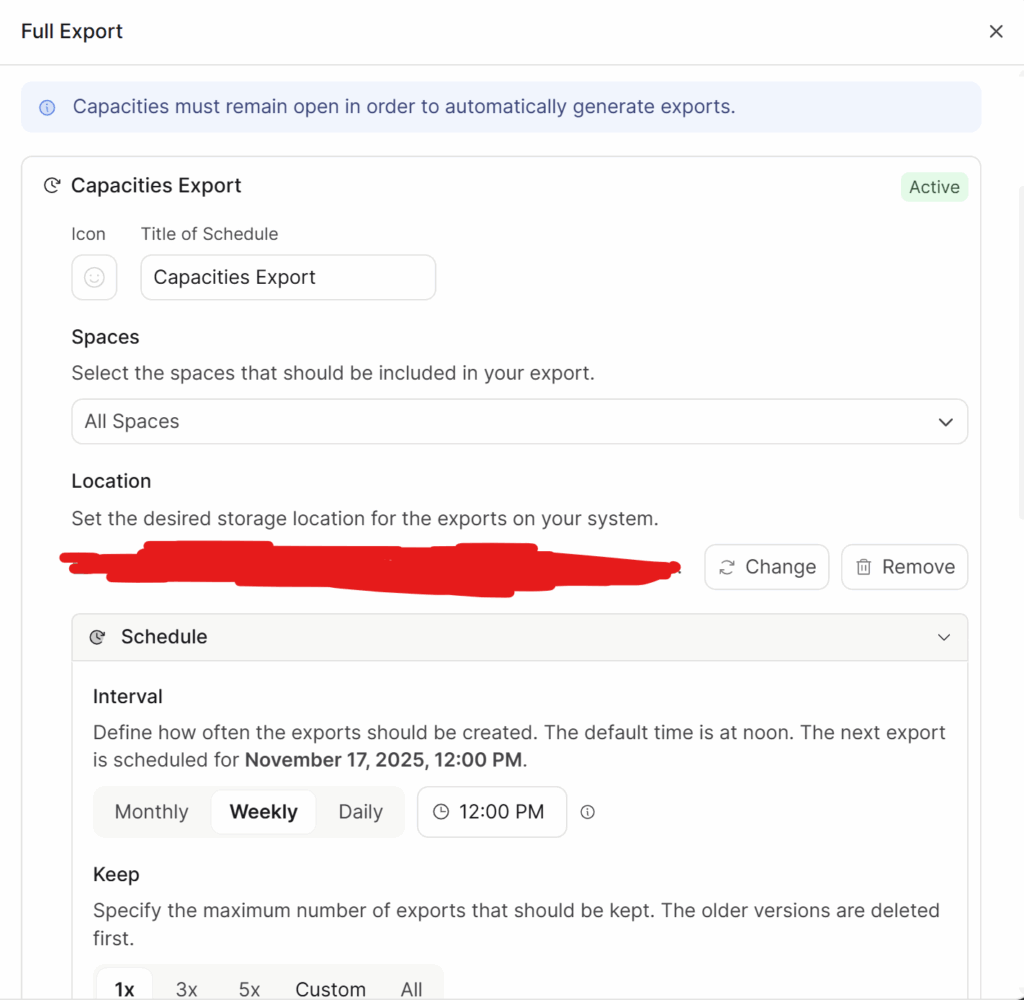Viewport: 1024px width, 1000px height.
Task: Click the info icon beside time picker
Action: tap(588, 812)
